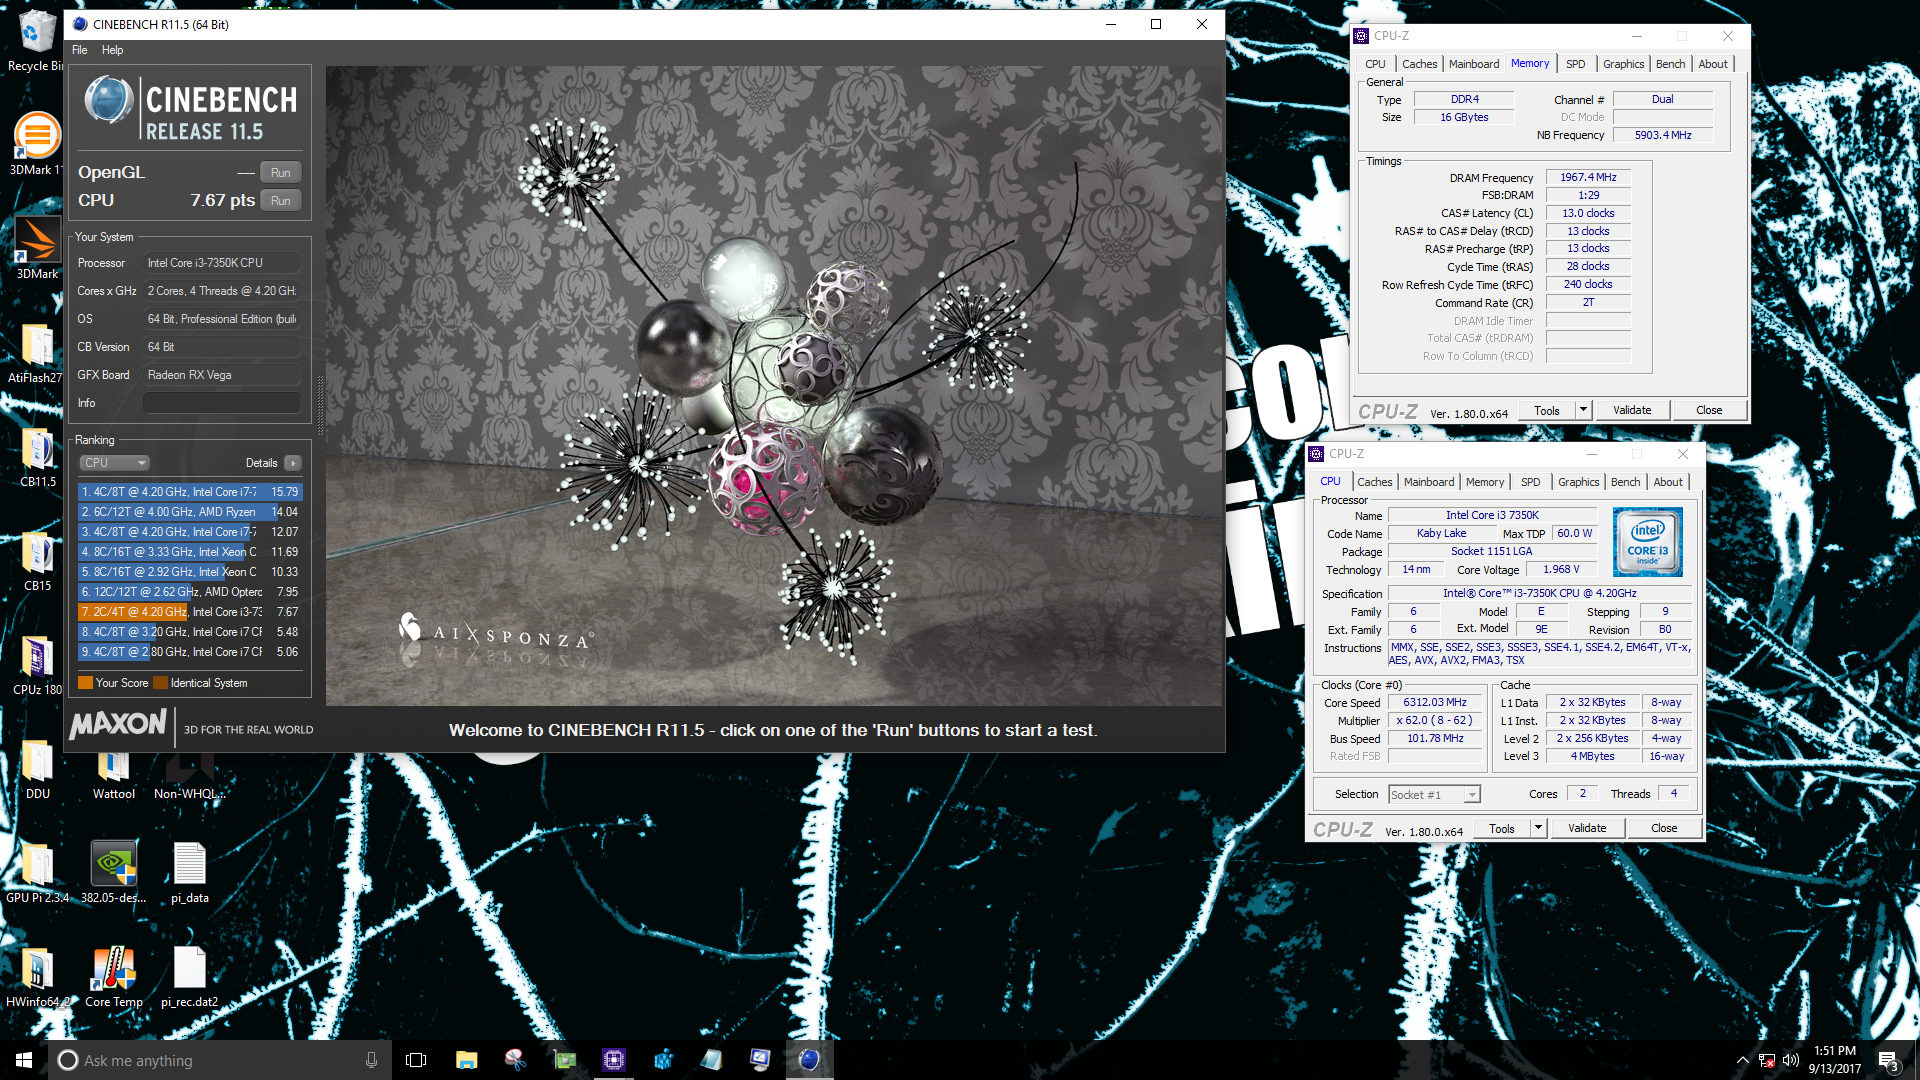Launch Wattool from the desktop
The height and width of the screenshot is (1080, 1920).
113,772
